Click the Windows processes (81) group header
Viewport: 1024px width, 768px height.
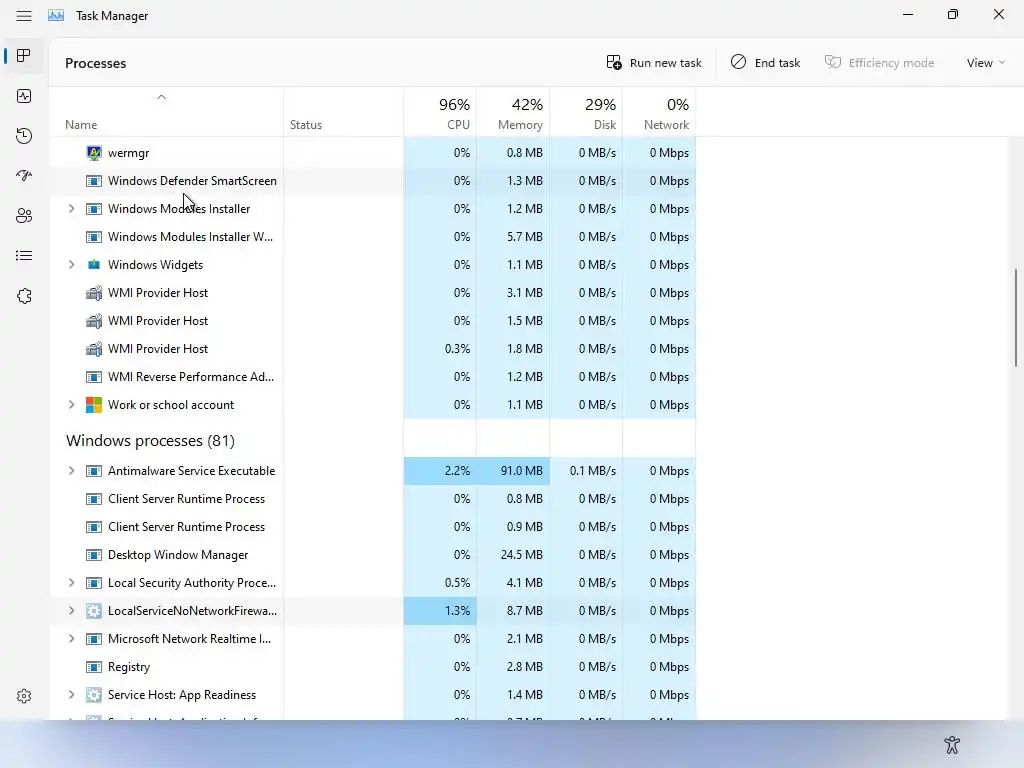pos(150,441)
